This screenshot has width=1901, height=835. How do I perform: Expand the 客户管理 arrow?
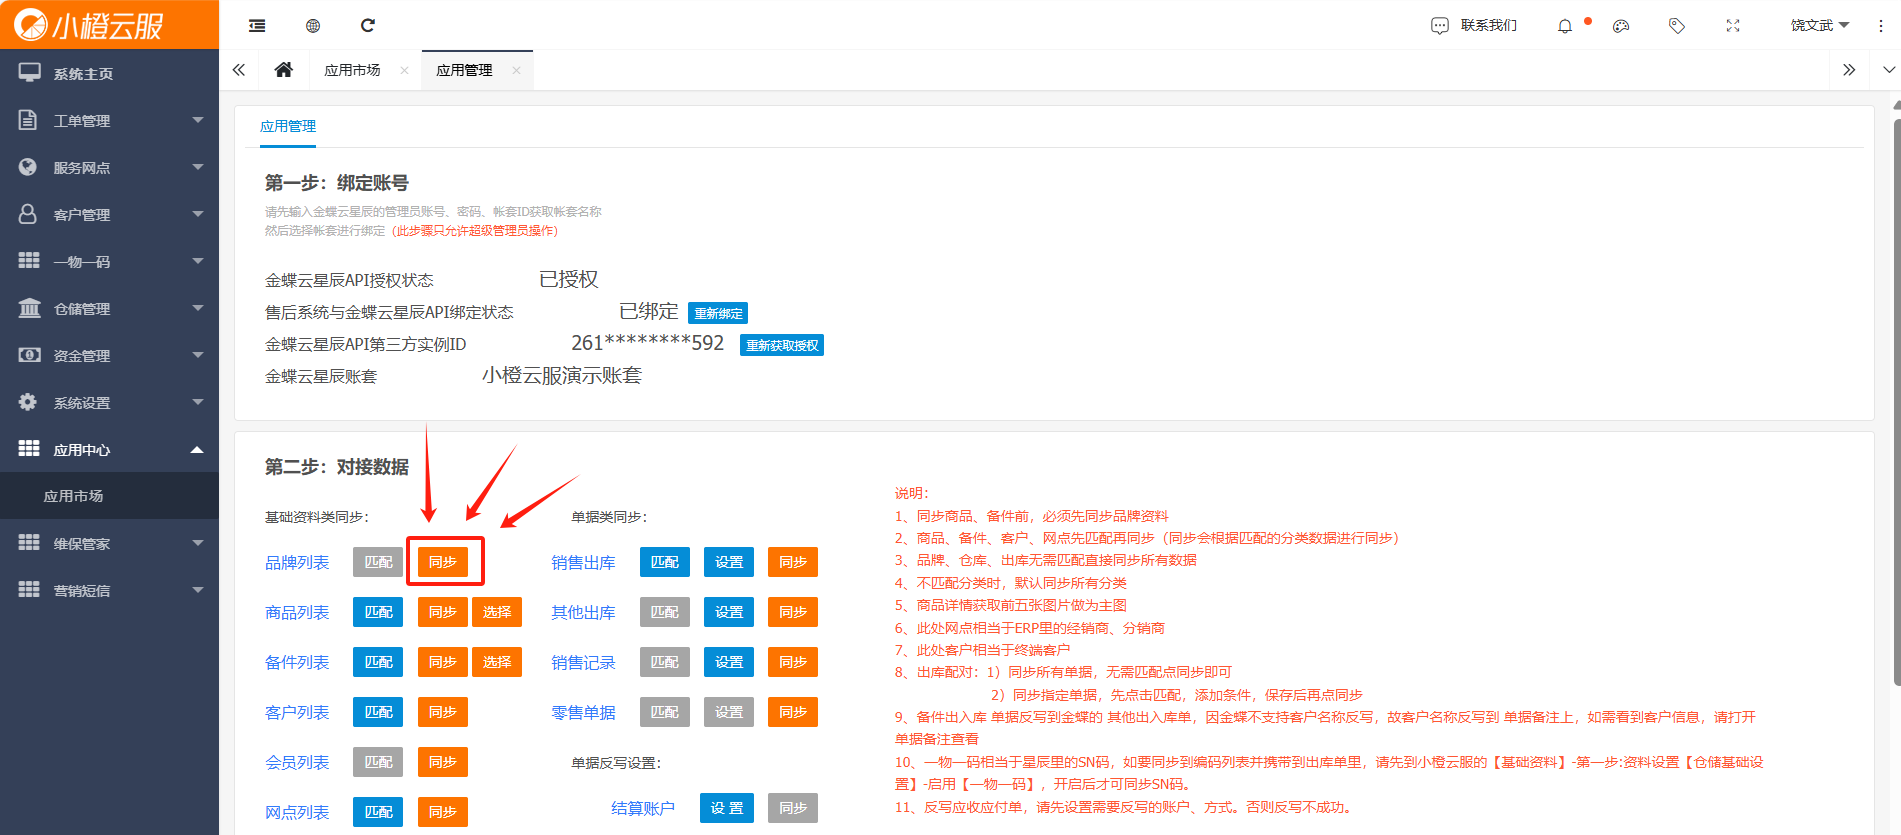(197, 214)
